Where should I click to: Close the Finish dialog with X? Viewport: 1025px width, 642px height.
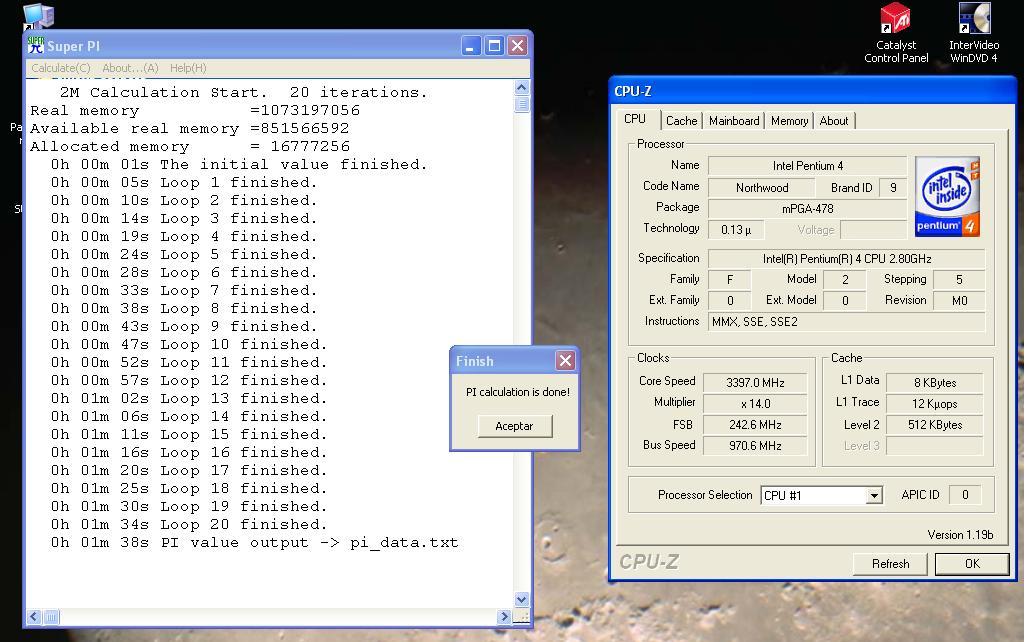pyautogui.click(x=565, y=361)
